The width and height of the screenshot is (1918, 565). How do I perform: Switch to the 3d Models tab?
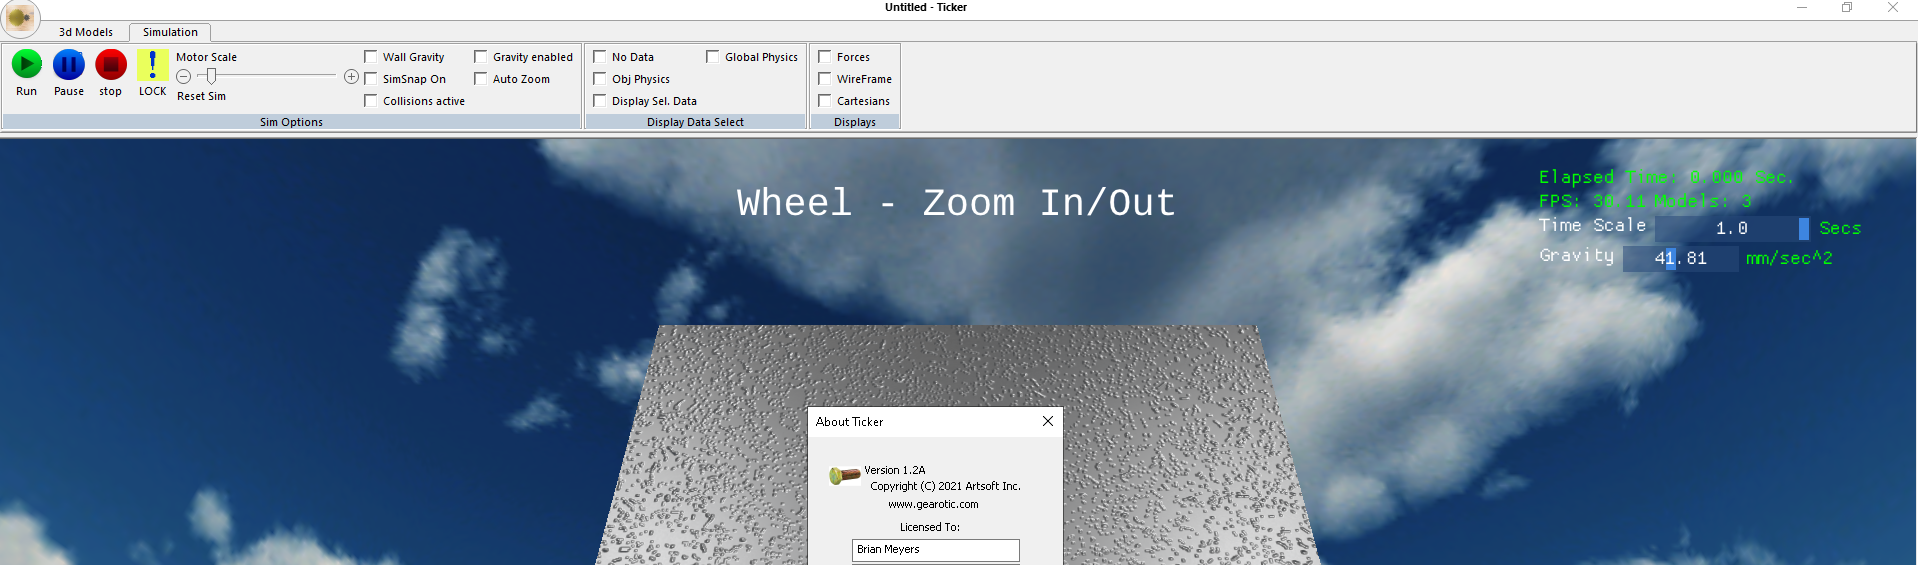tap(86, 32)
